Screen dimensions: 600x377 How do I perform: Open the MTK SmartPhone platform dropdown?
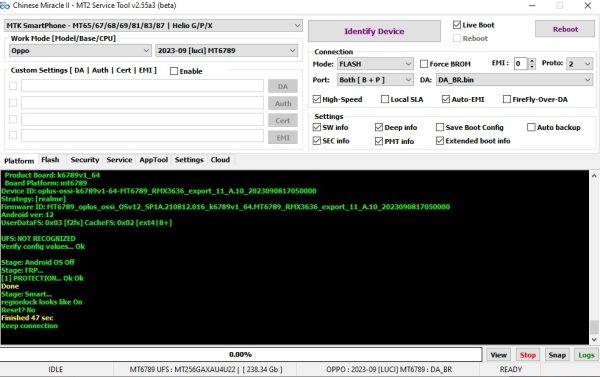pyautogui.click(x=153, y=26)
